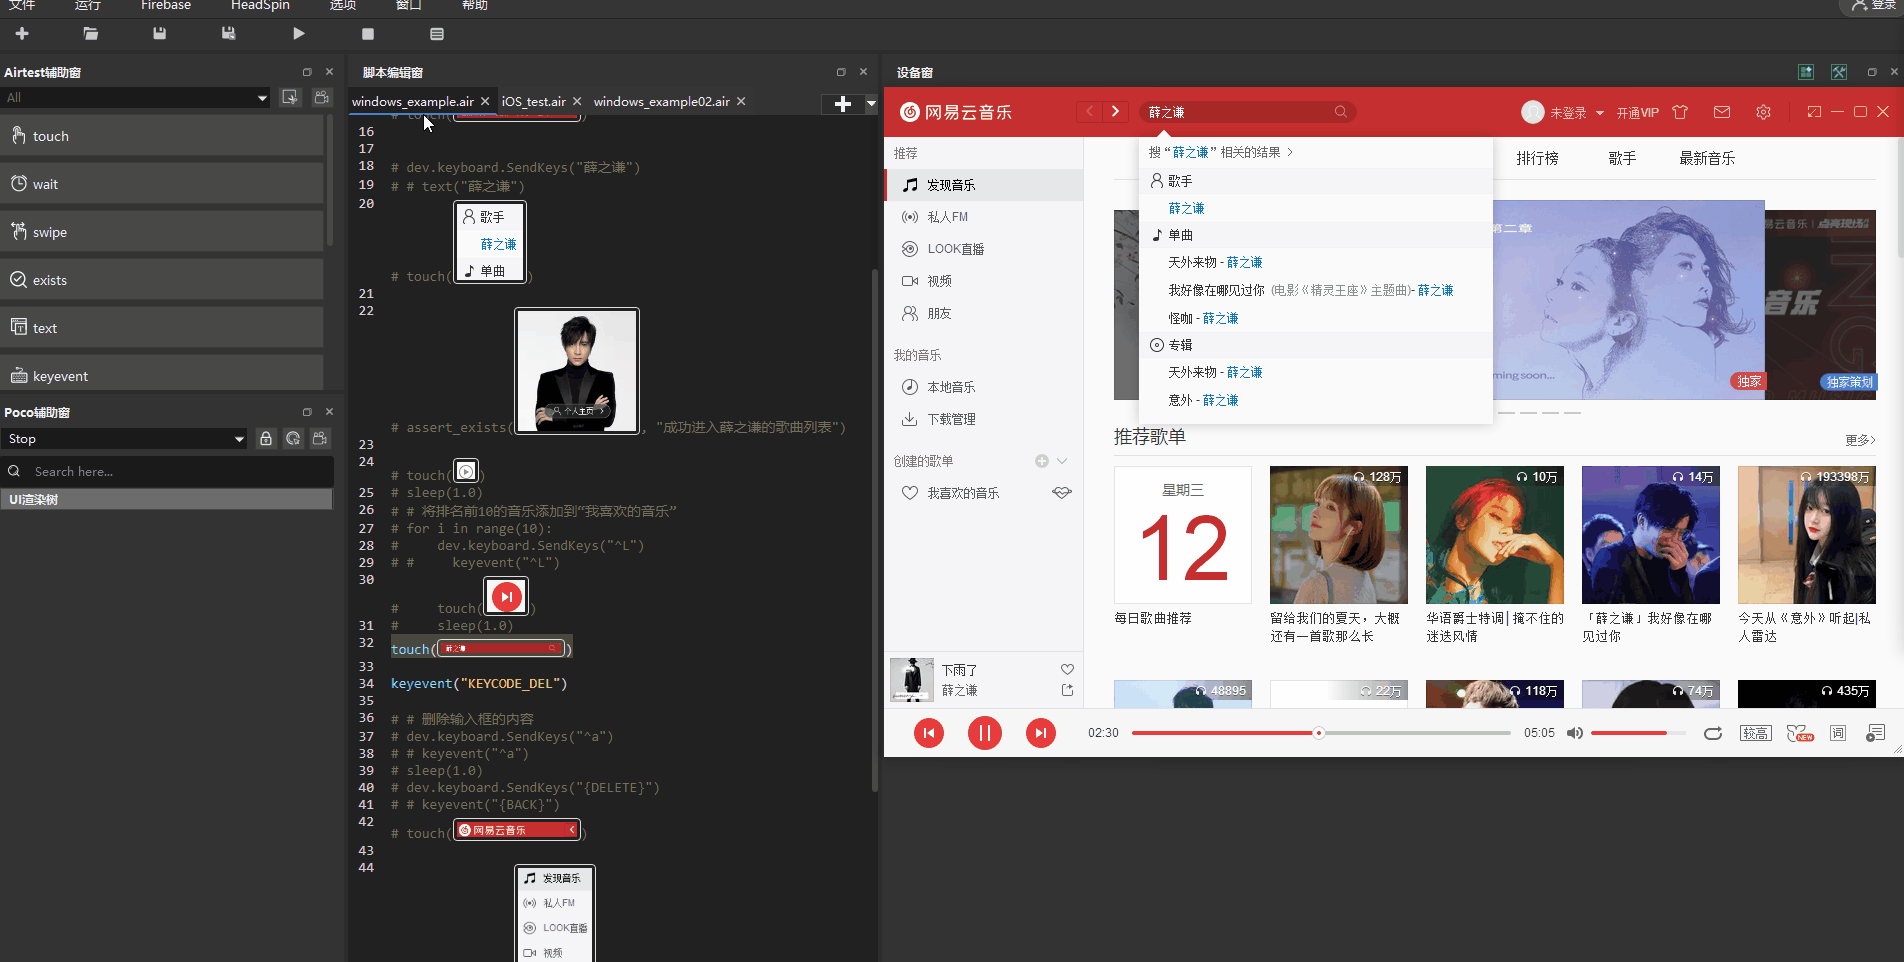Select 发现音乐 in the music sidebar
This screenshot has width=1904, height=962.
click(984, 185)
